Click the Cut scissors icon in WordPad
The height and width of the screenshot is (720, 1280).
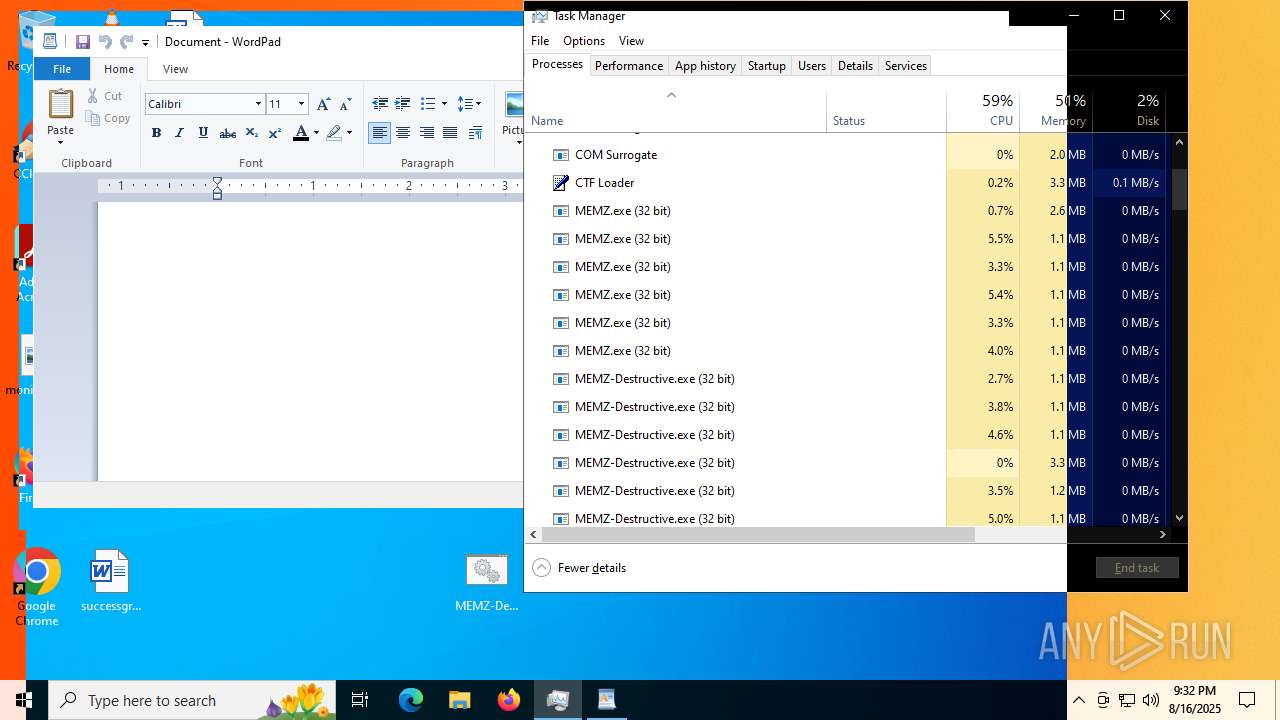[x=93, y=96]
